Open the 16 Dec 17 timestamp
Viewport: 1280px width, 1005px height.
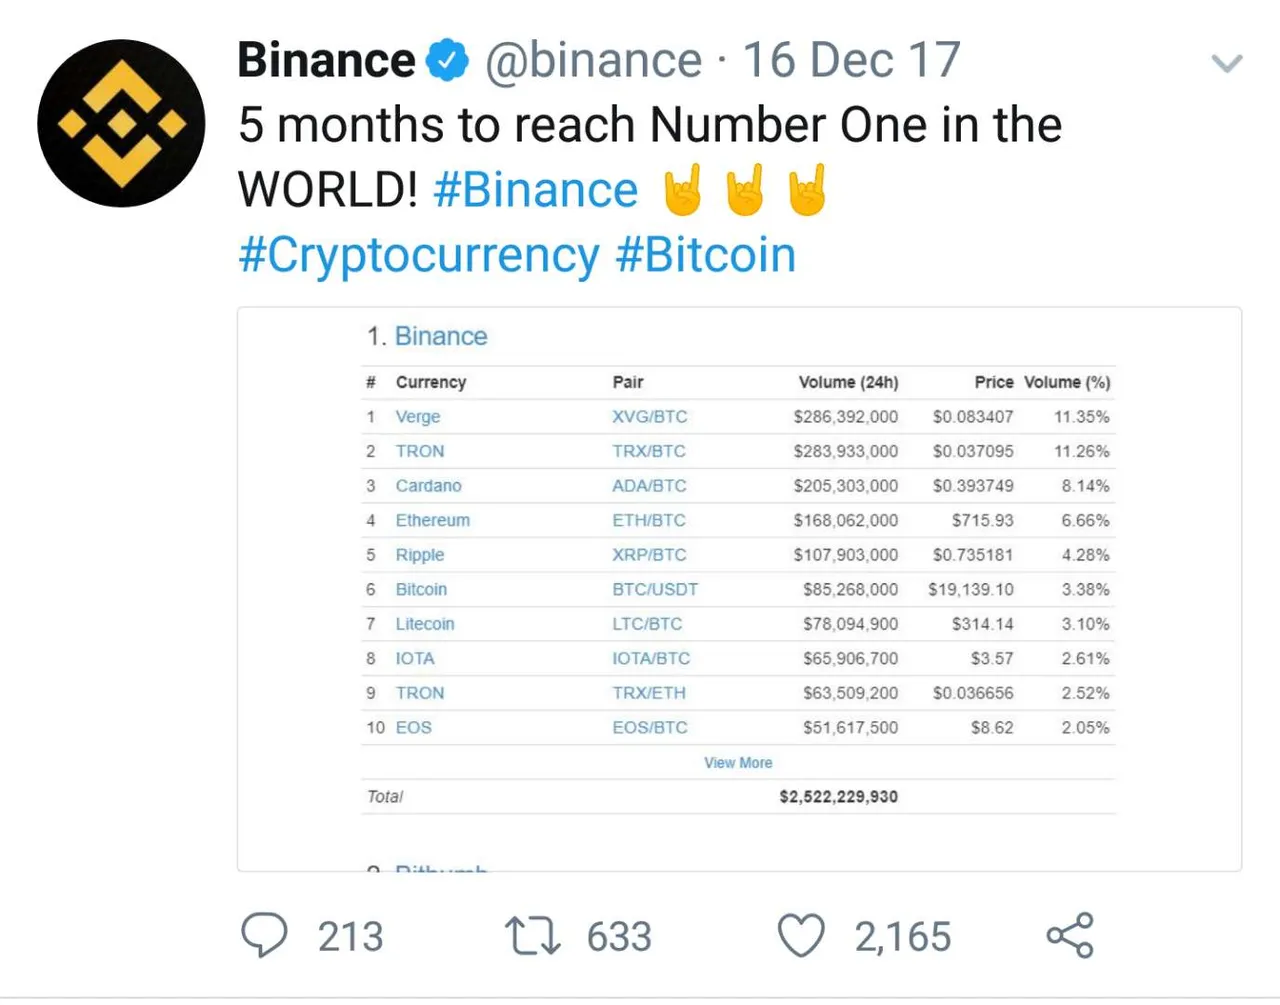(x=851, y=60)
